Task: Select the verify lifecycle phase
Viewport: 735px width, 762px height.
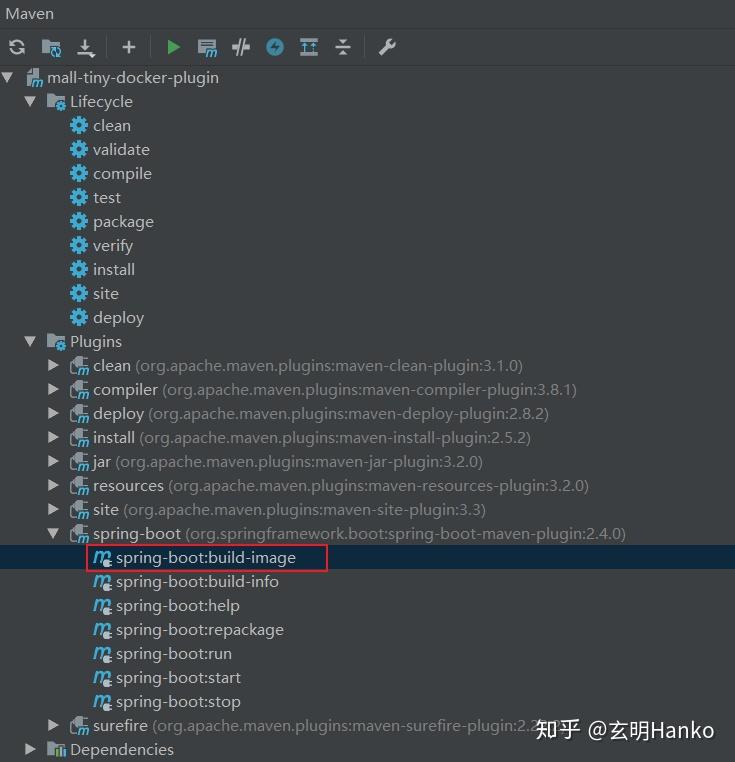Action: (x=112, y=246)
